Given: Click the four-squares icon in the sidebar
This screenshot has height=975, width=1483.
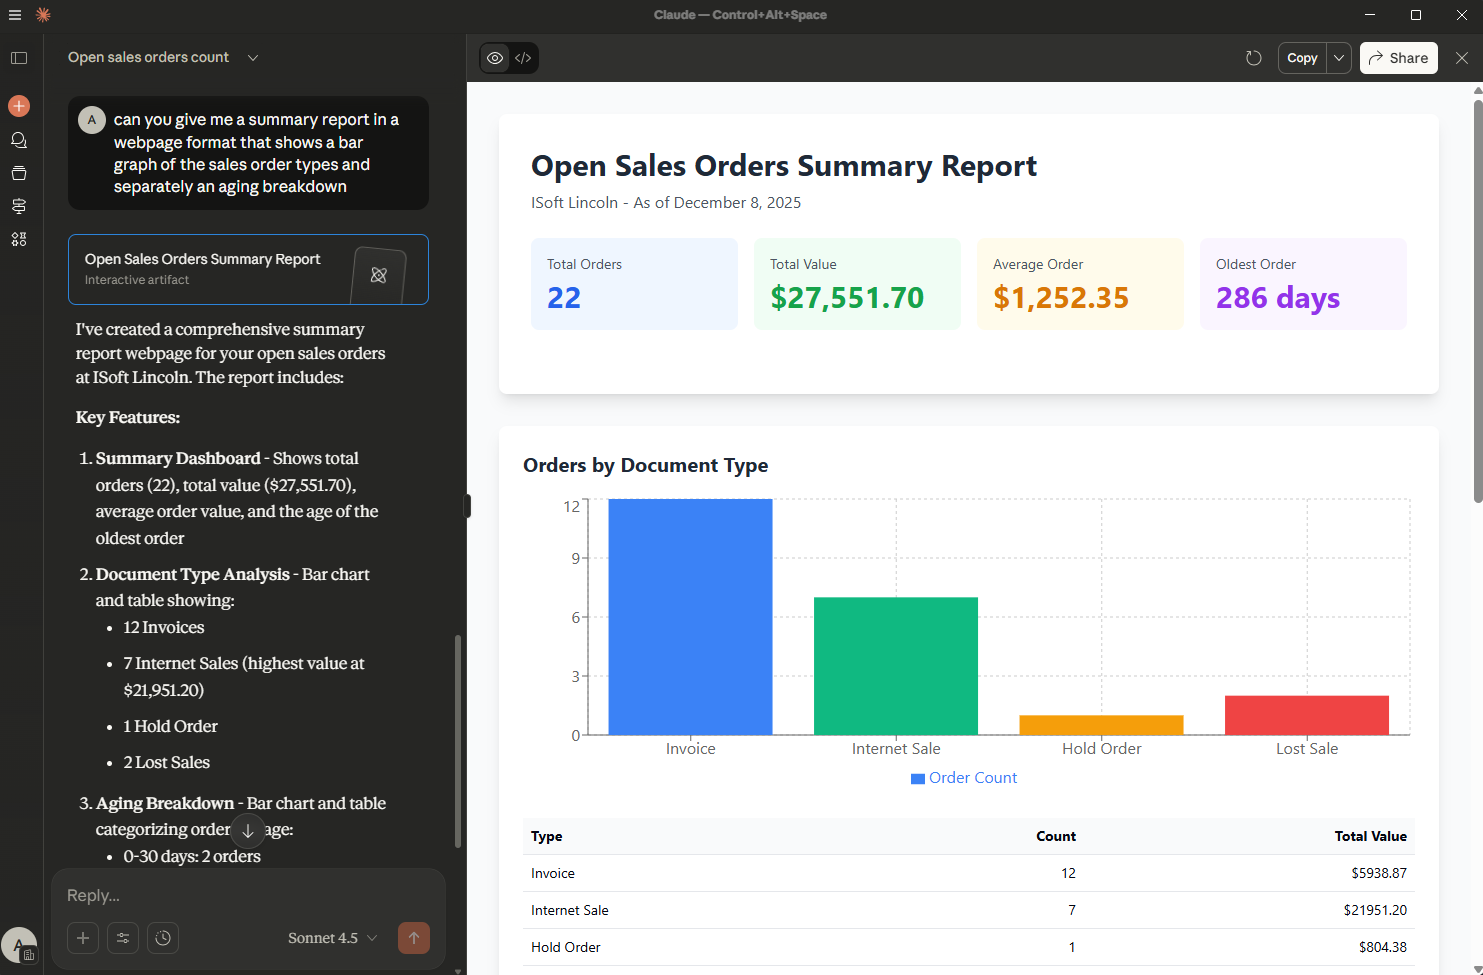Looking at the screenshot, I should point(19,239).
